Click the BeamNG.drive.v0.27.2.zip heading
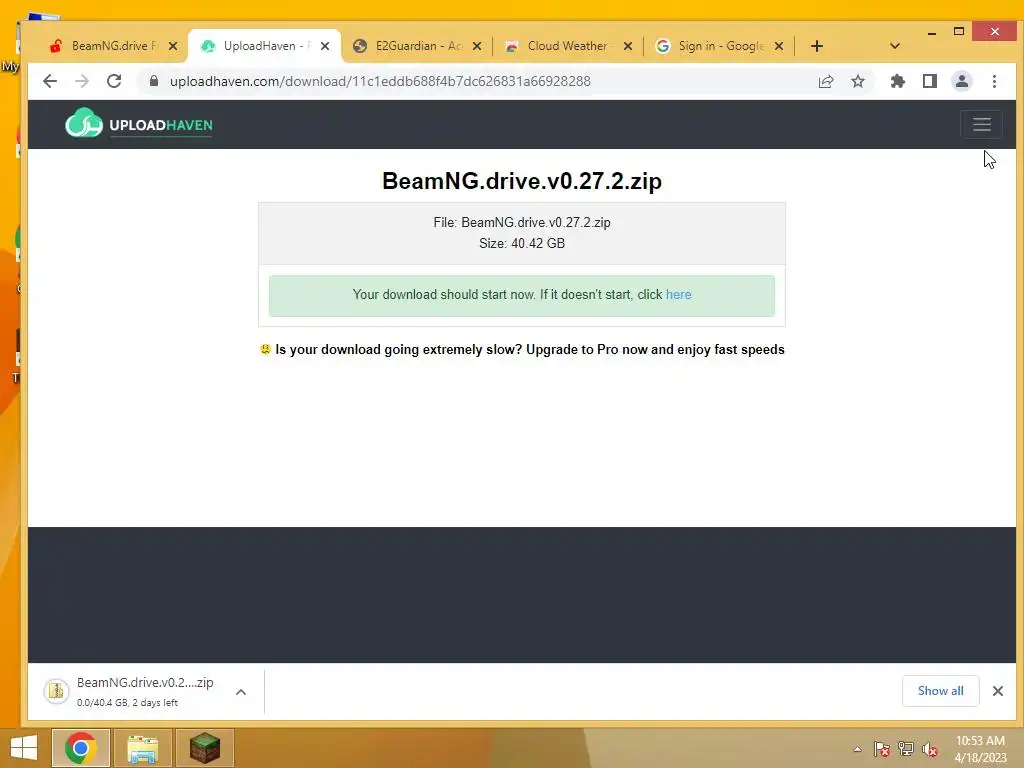The width and height of the screenshot is (1024, 768). click(x=522, y=181)
